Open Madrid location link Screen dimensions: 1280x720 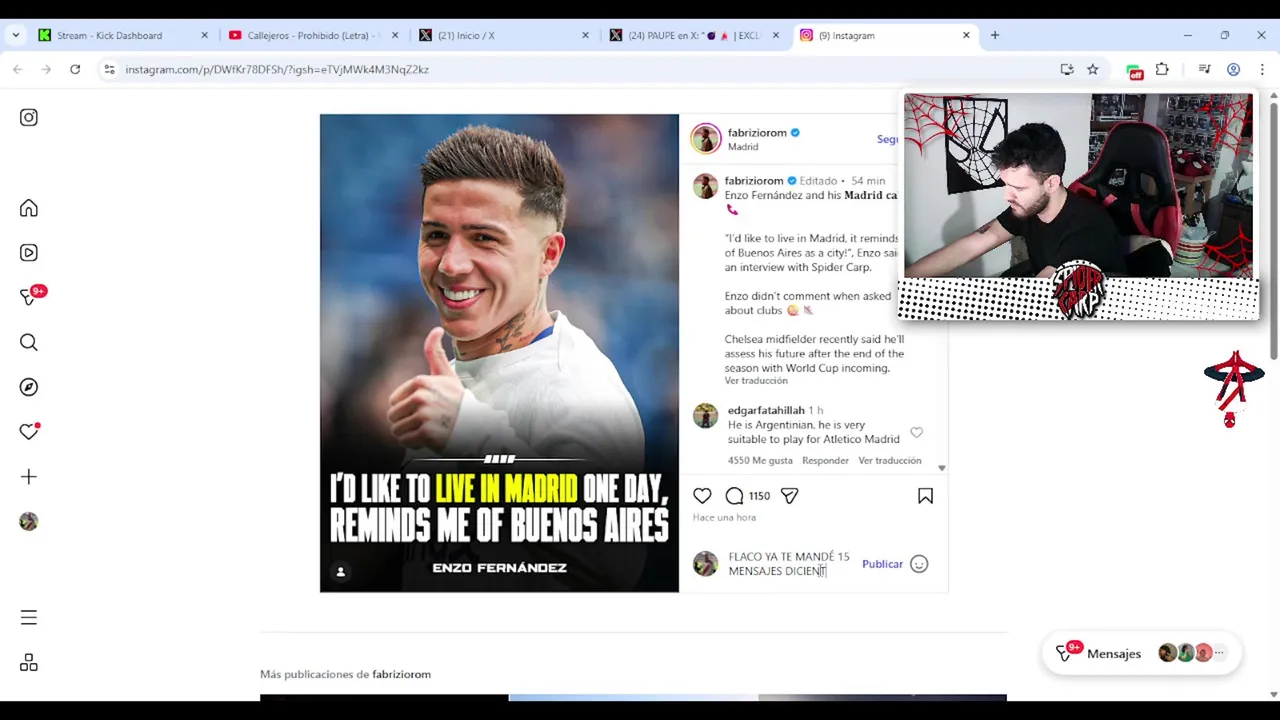coord(743,147)
